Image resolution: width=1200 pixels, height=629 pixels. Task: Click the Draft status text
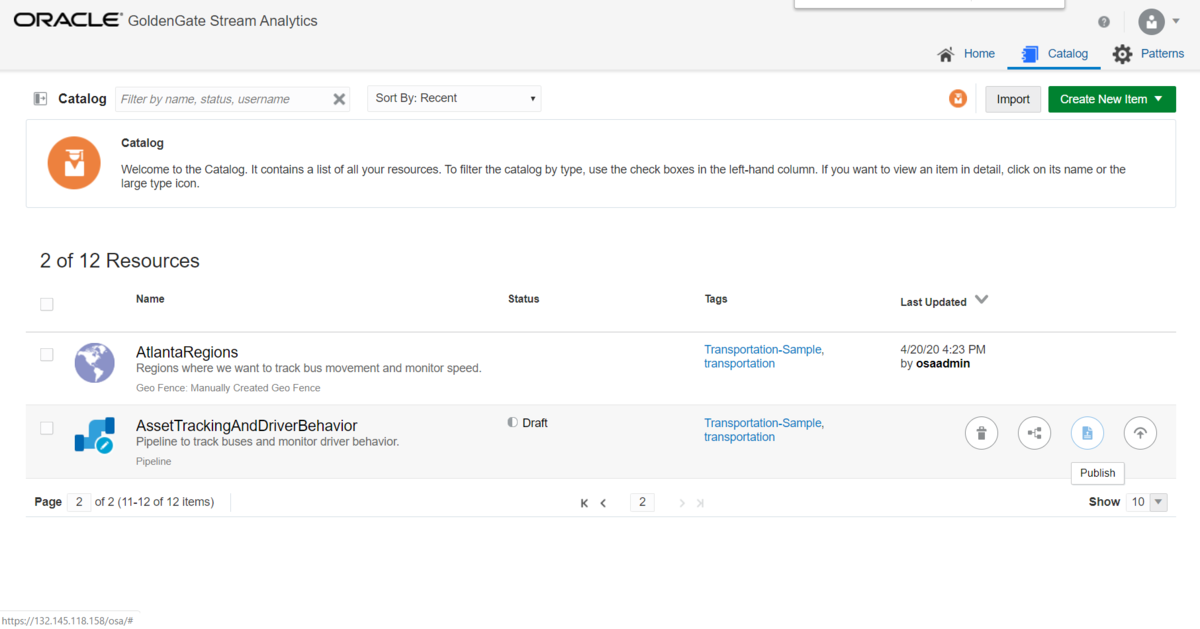pyautogui.click(x=535, y=423)
